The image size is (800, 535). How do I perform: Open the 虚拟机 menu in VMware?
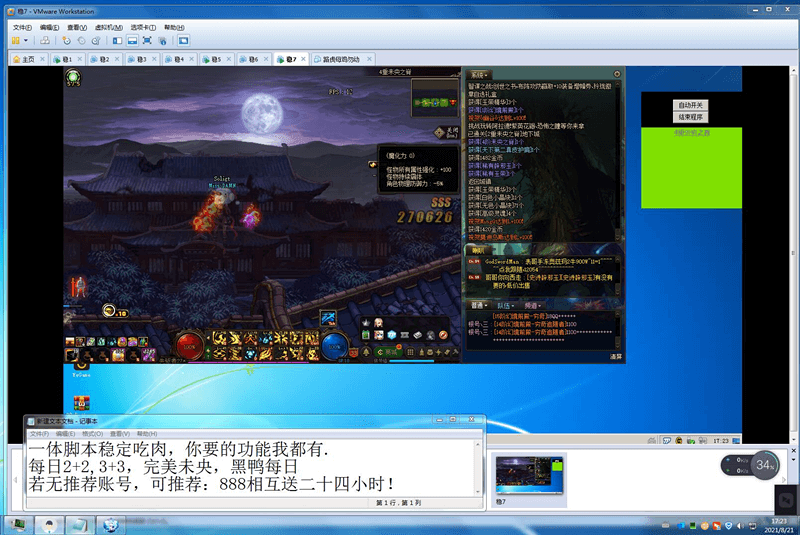coord(109,28)
